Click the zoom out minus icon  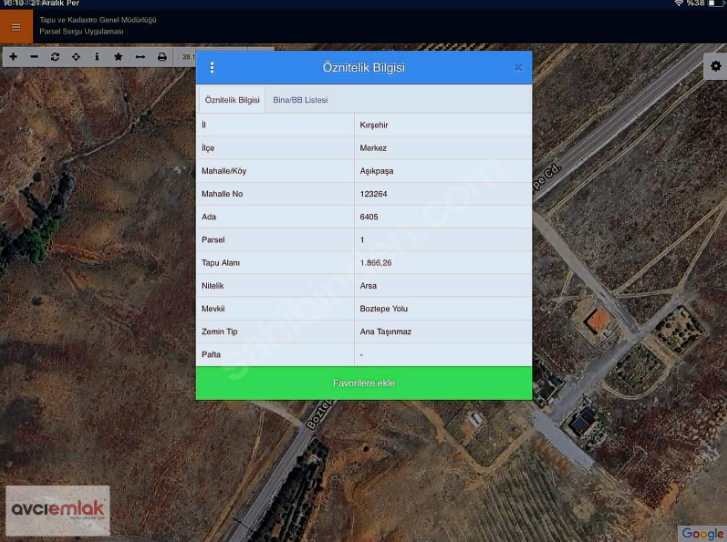click(x=34, y=57)
